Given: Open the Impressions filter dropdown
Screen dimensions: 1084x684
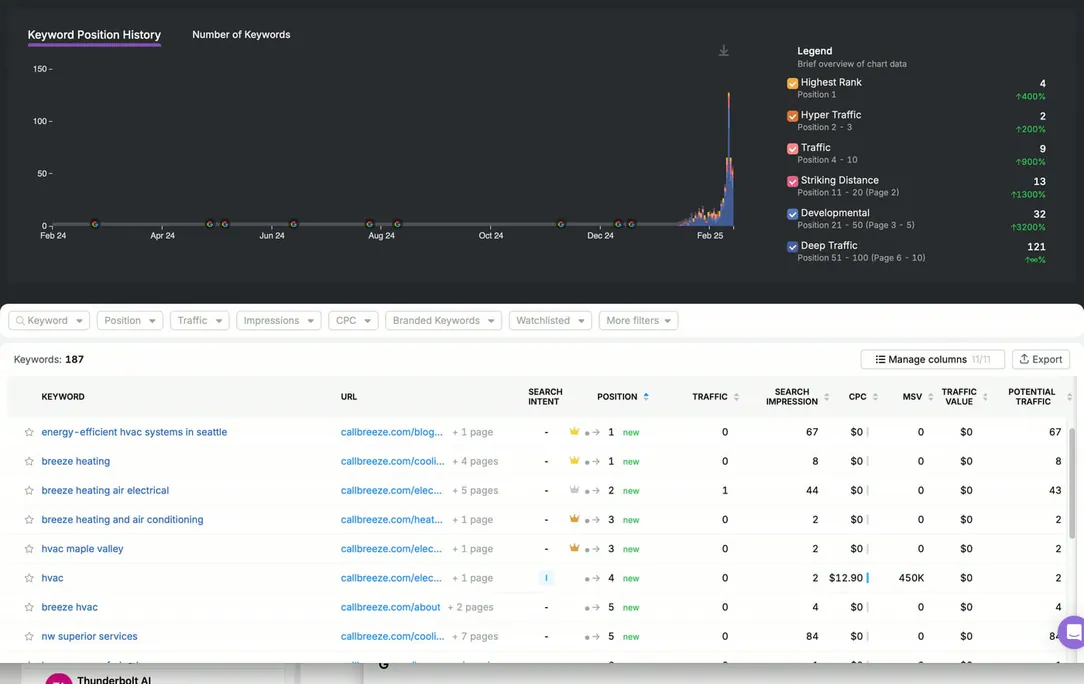Looking at the screenshot, I should pyautogui.click(x=279, y=320).
